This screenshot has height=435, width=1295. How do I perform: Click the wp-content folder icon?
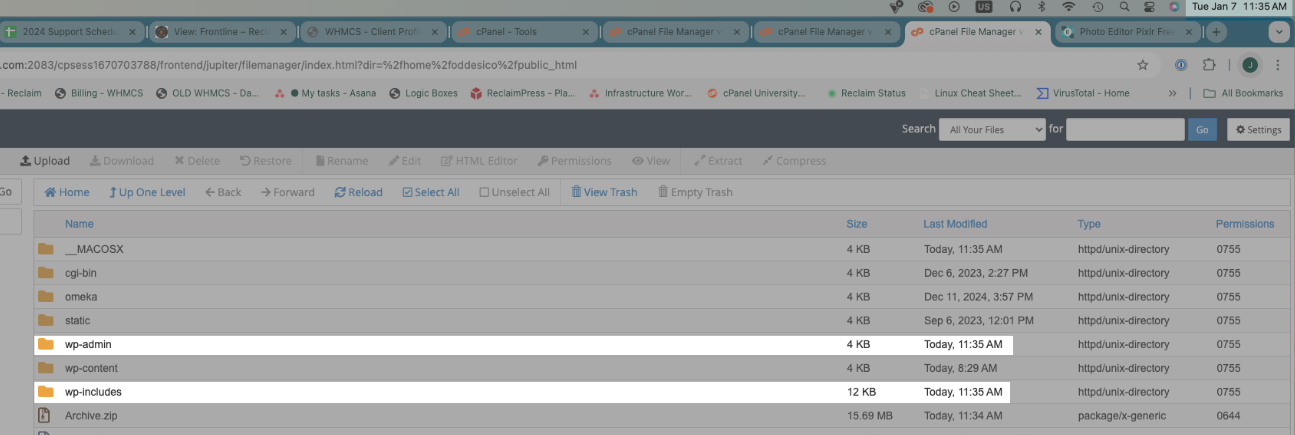pyautogui.click(x=45, y=368)
